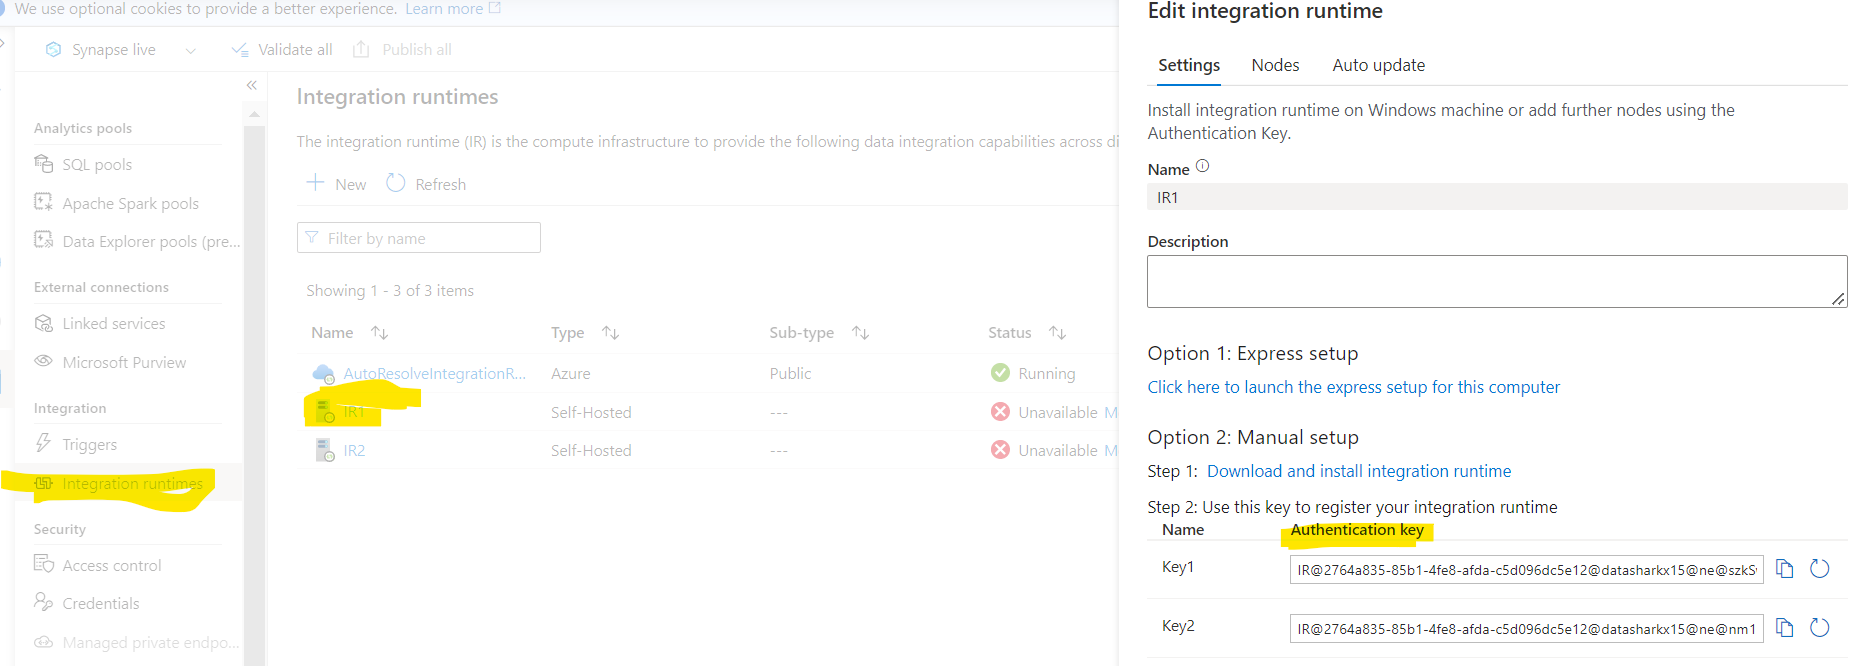Switch to the Auto update tab
The height and width of the screenshot is (666, 1857).
1379,65
